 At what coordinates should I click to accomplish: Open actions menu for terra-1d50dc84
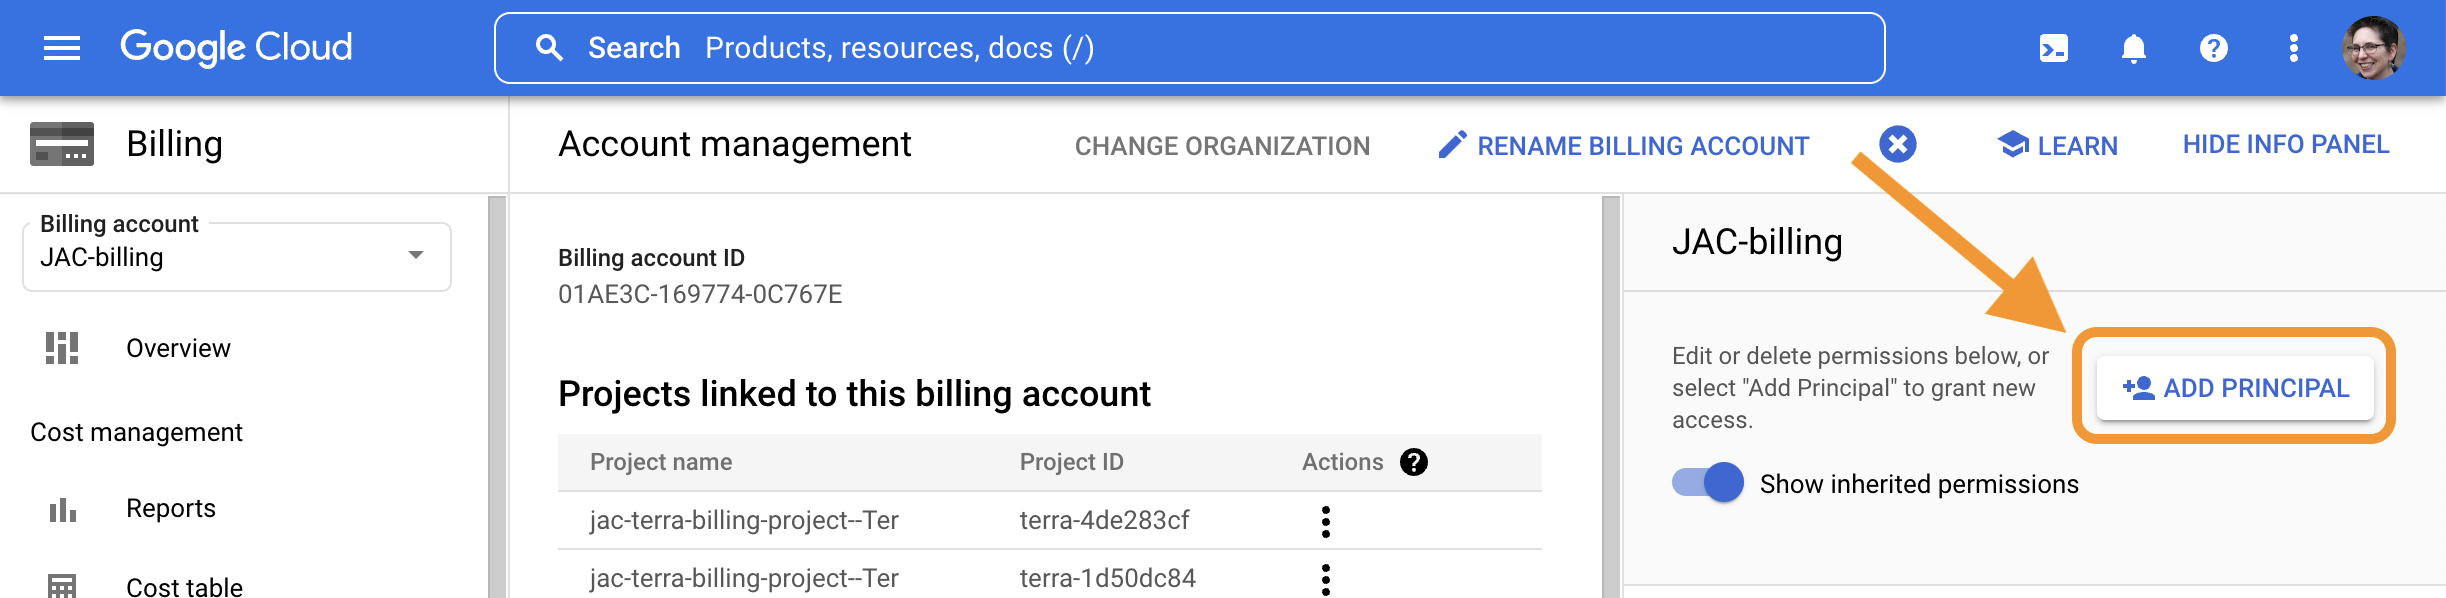(1326, 579)
